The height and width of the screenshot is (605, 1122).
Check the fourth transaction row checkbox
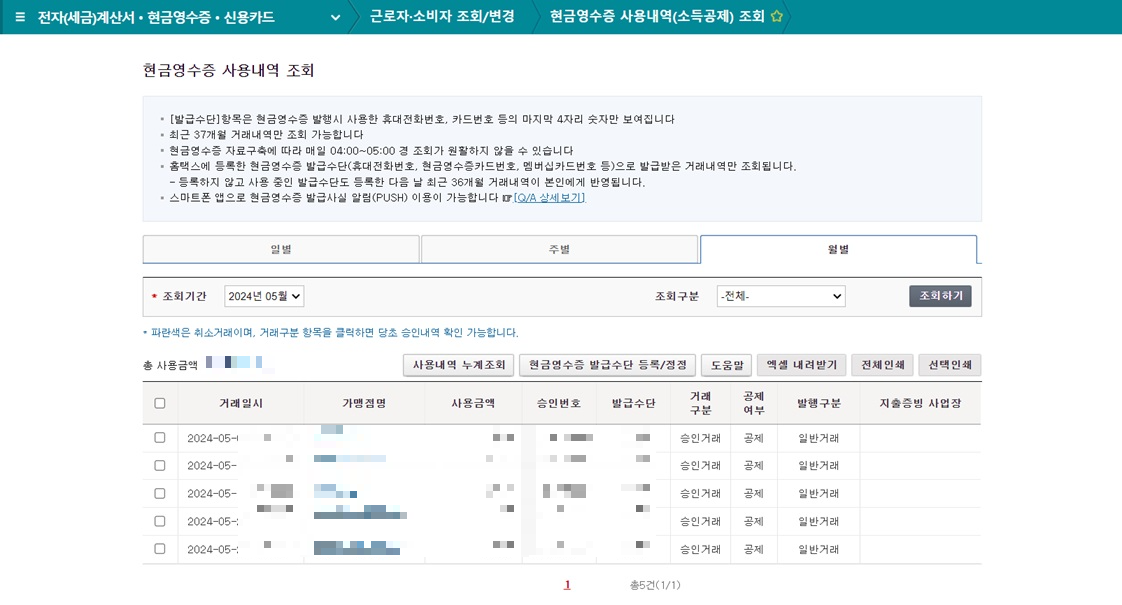tap(160, 521)
